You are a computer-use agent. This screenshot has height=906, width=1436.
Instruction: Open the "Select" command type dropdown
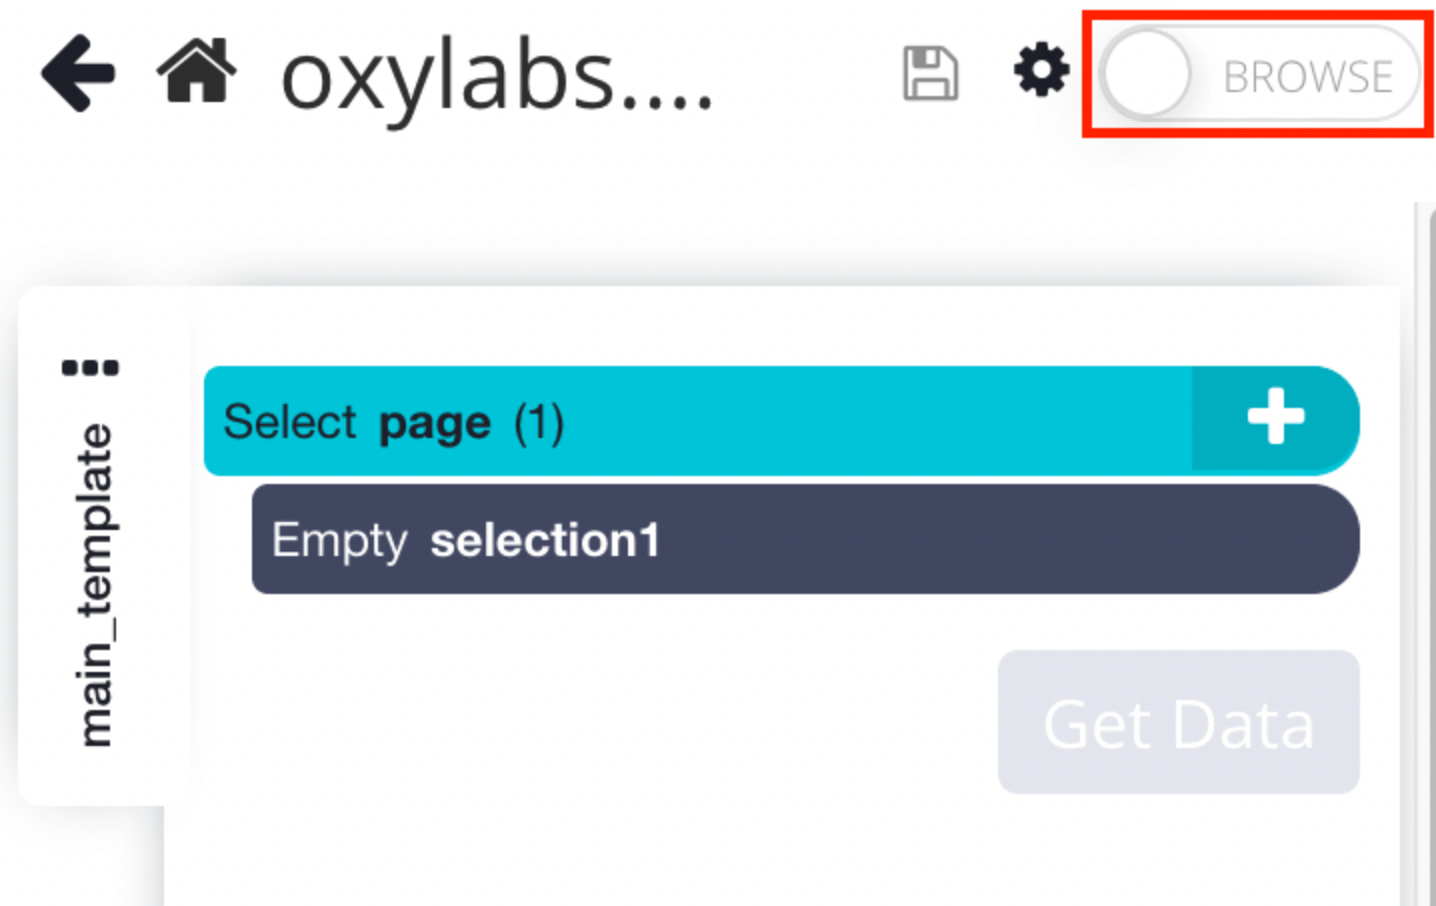(290, 422)
